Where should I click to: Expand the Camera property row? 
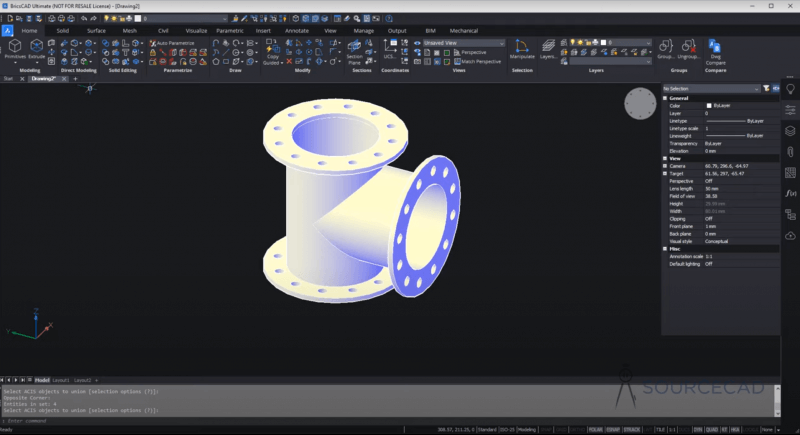(x=665, y=166)
